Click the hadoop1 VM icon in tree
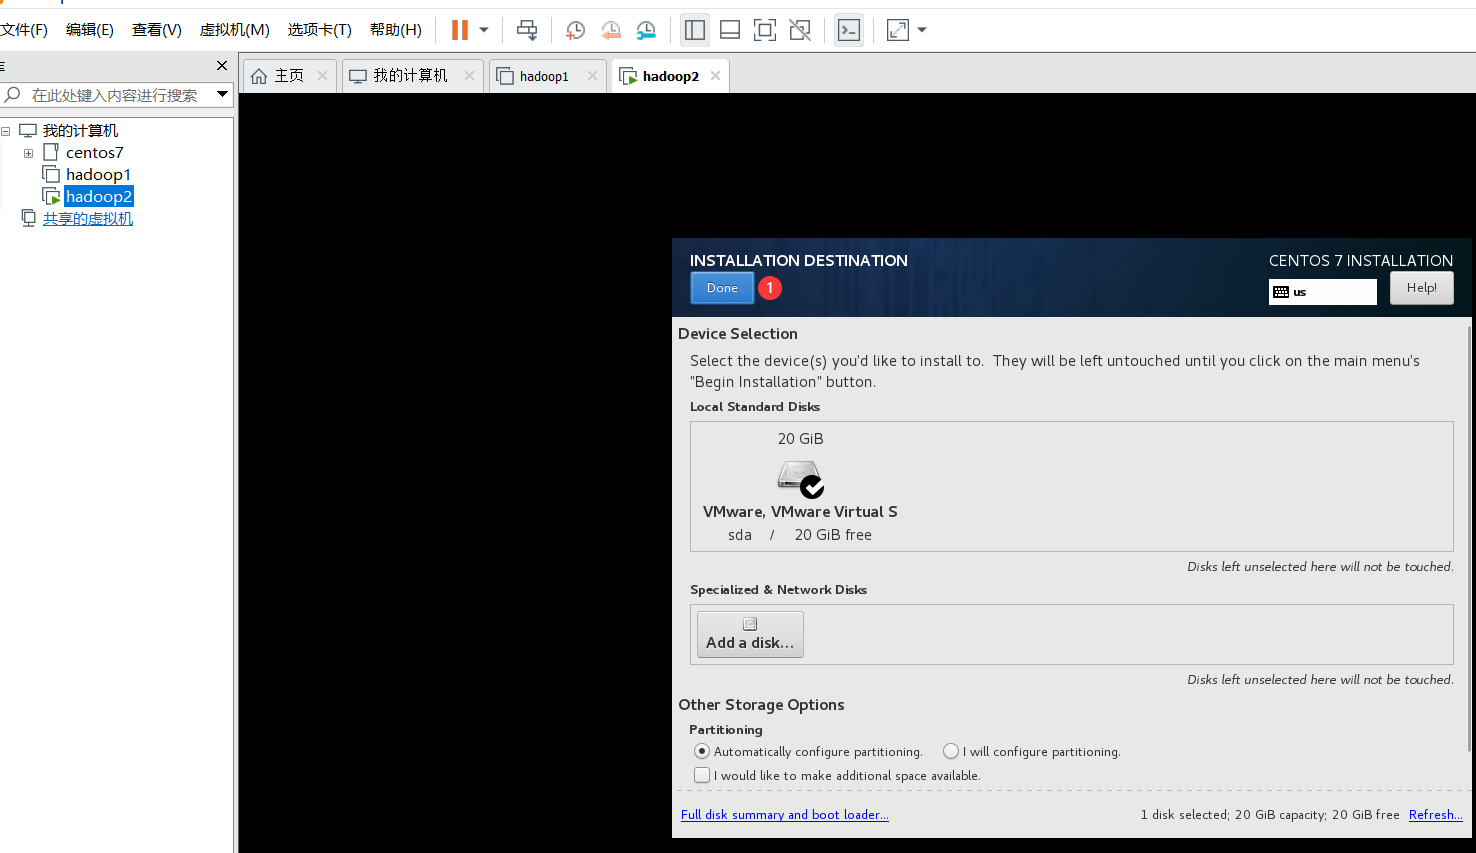Image resolution: width=1476 pixels, height=853 pixels. 51,174
